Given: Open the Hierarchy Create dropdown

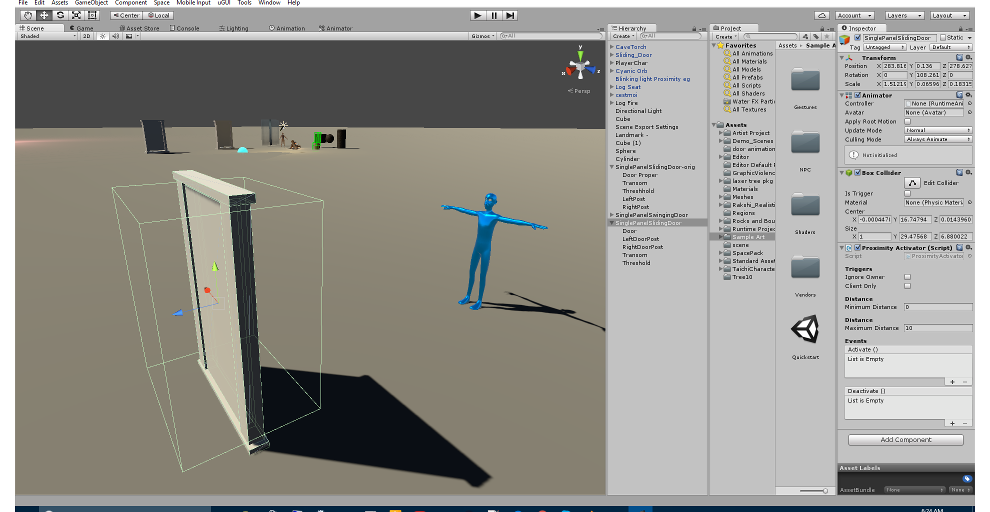Looking at the screenshot, I should point(622,36).
